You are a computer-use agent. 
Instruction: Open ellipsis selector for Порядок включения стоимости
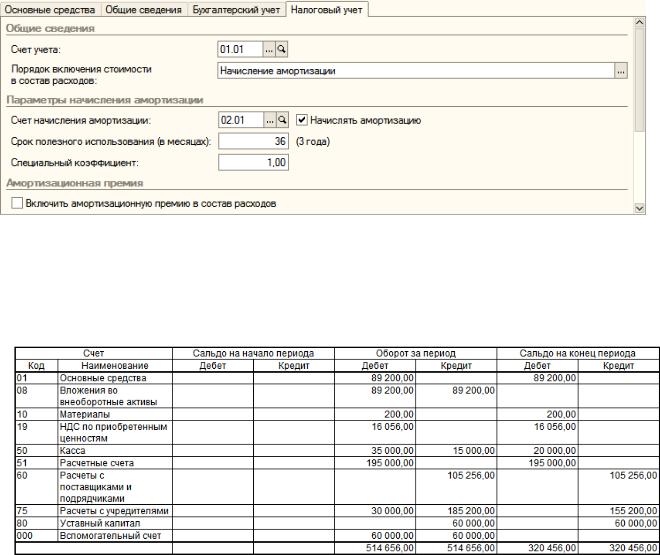pos(621,71)
